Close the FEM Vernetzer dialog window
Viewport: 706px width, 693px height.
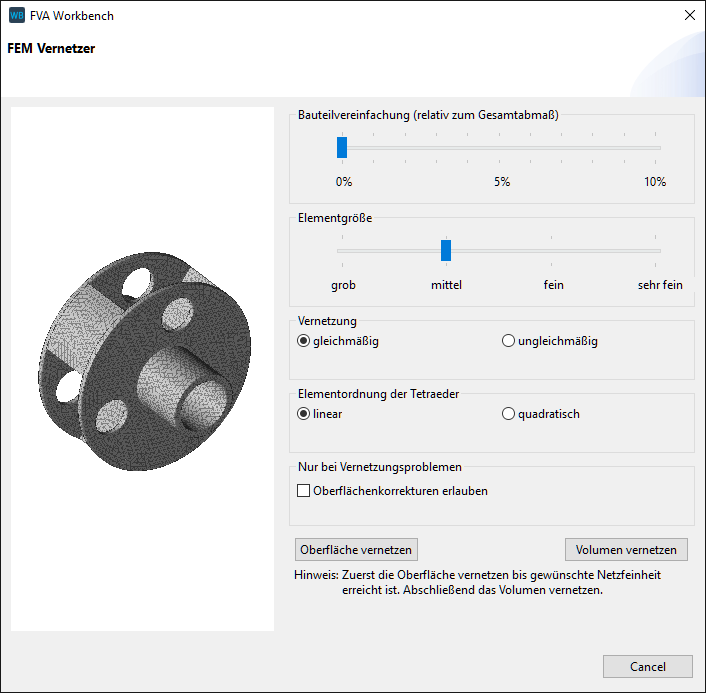pyautogui.click(x=689, y=15)
